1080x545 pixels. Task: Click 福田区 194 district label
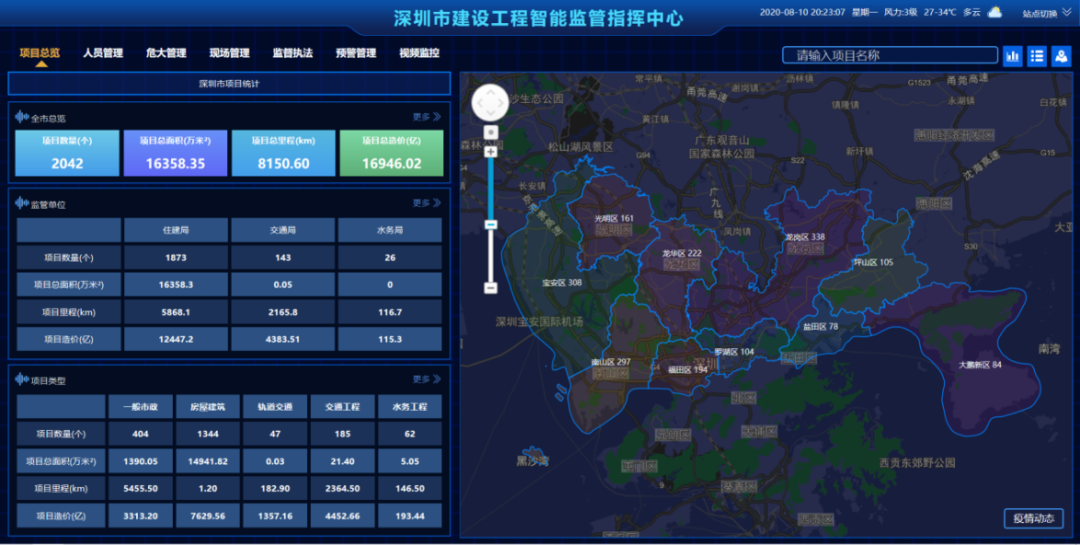pos(687,370)
